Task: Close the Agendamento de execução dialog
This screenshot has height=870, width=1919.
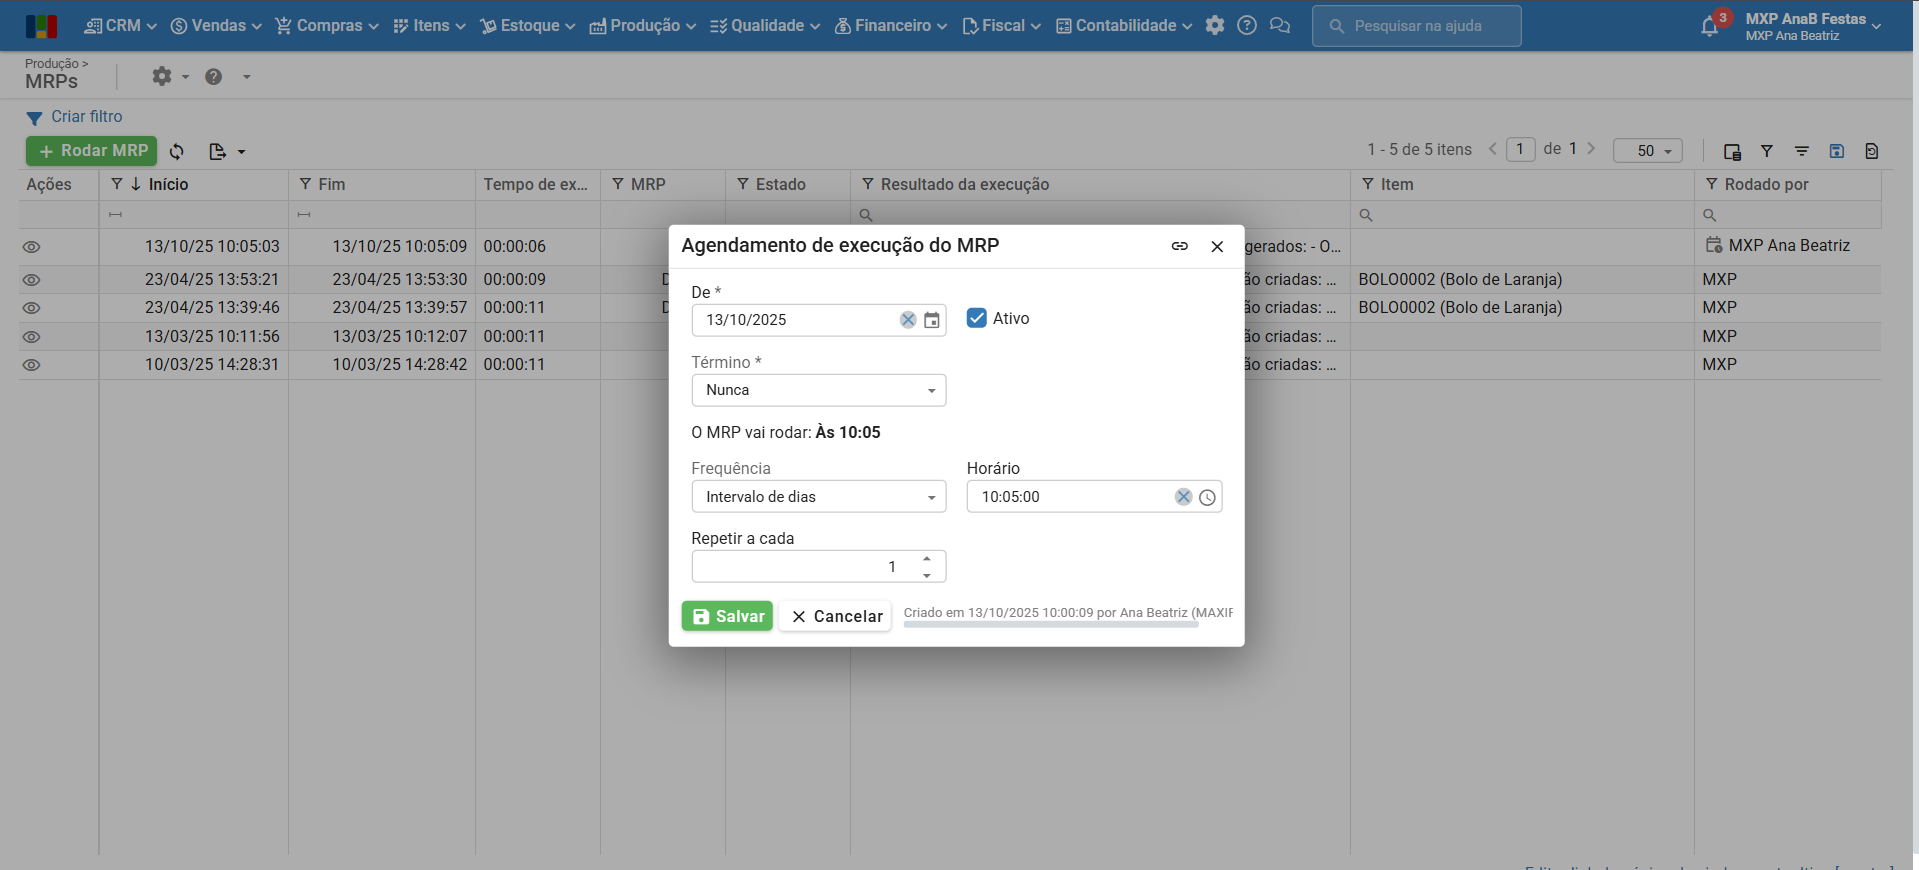Action: click(x=1217, y=247)
